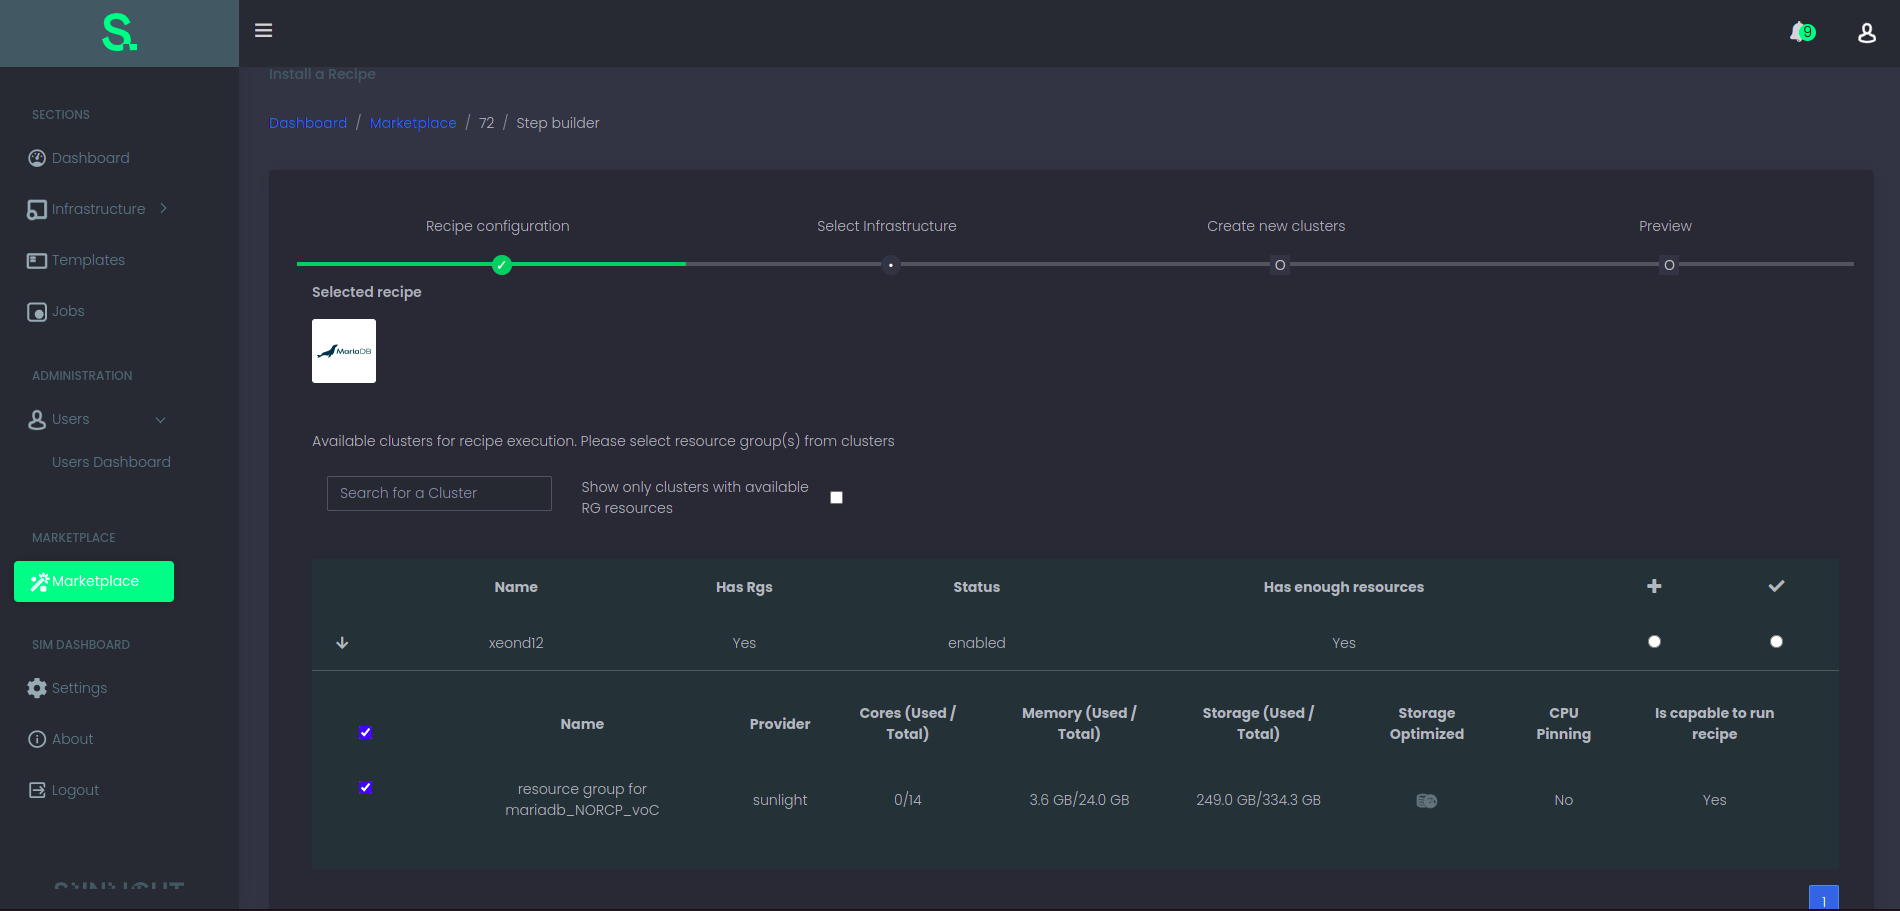Click Logout in the sidebar
Image resolution: width=1900 pixels, height=911 pixels.
point(75,790)
